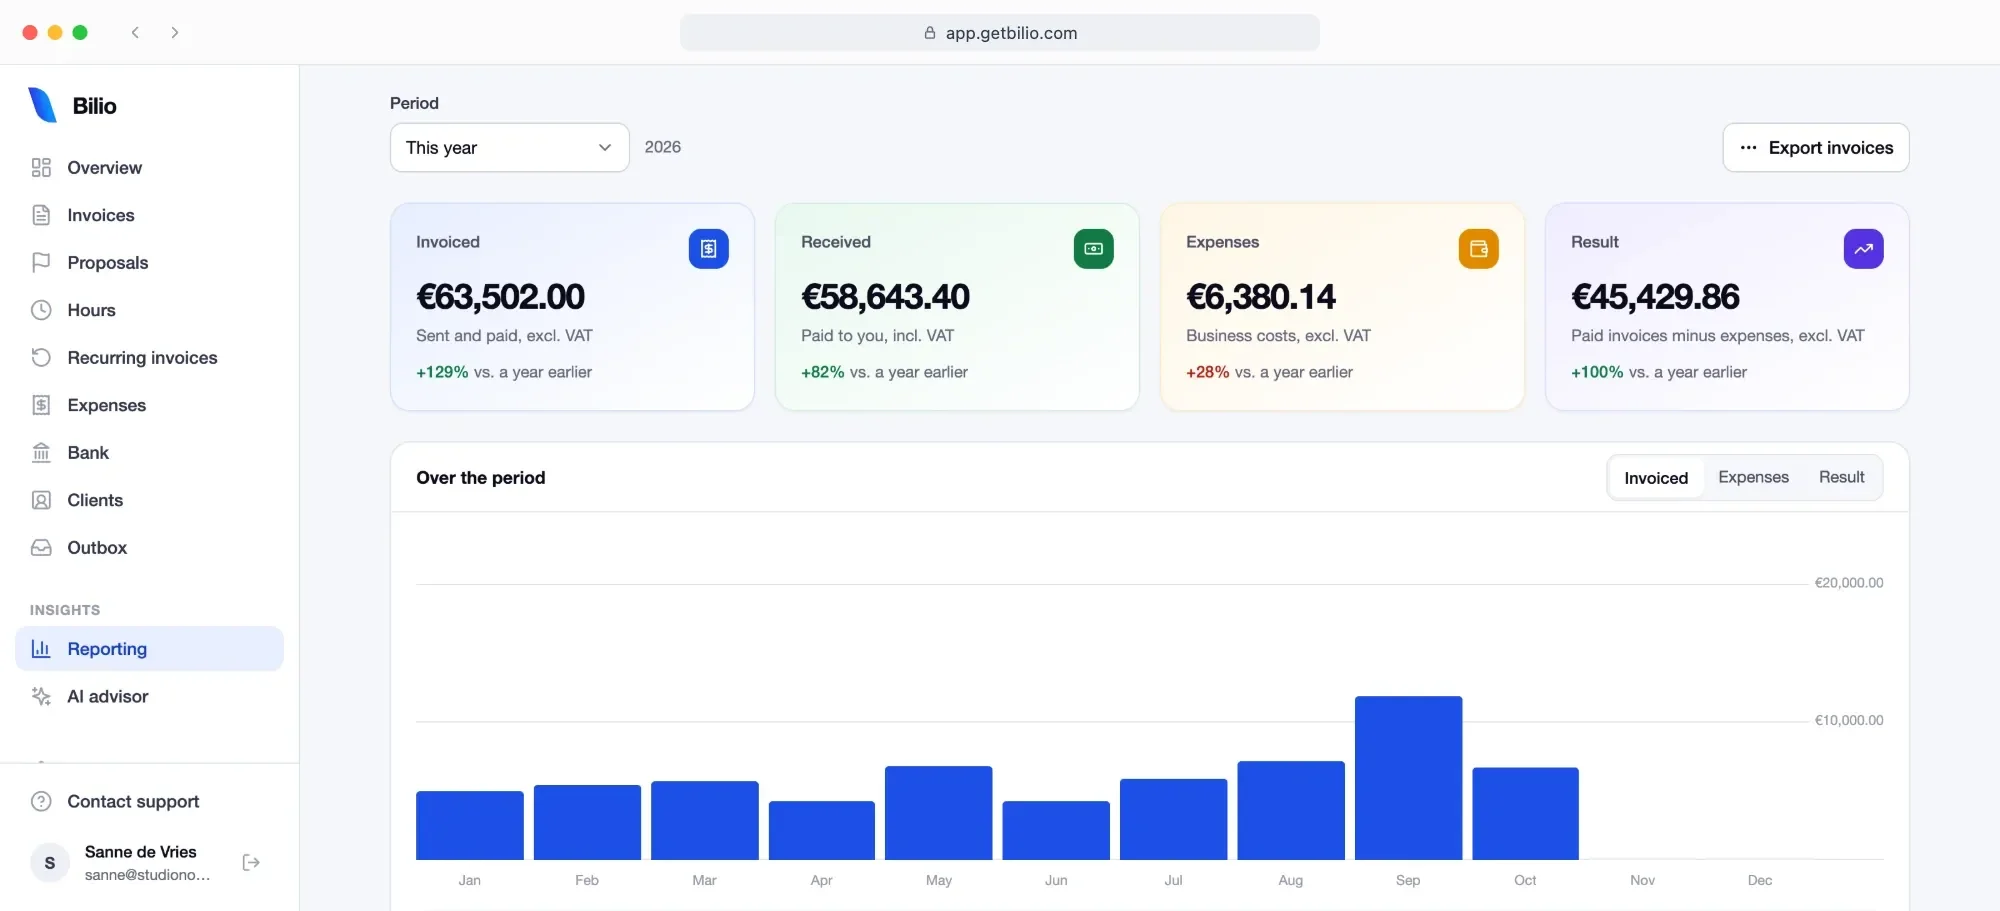Click the 2026 year label
The image size is (2000, 911).
pos(662,147)
